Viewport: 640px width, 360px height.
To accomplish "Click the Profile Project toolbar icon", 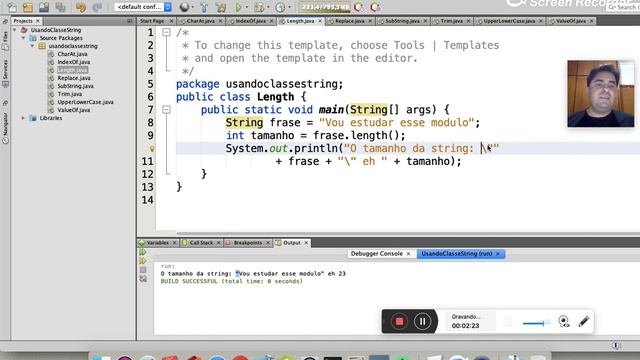I will click(280, 7).
